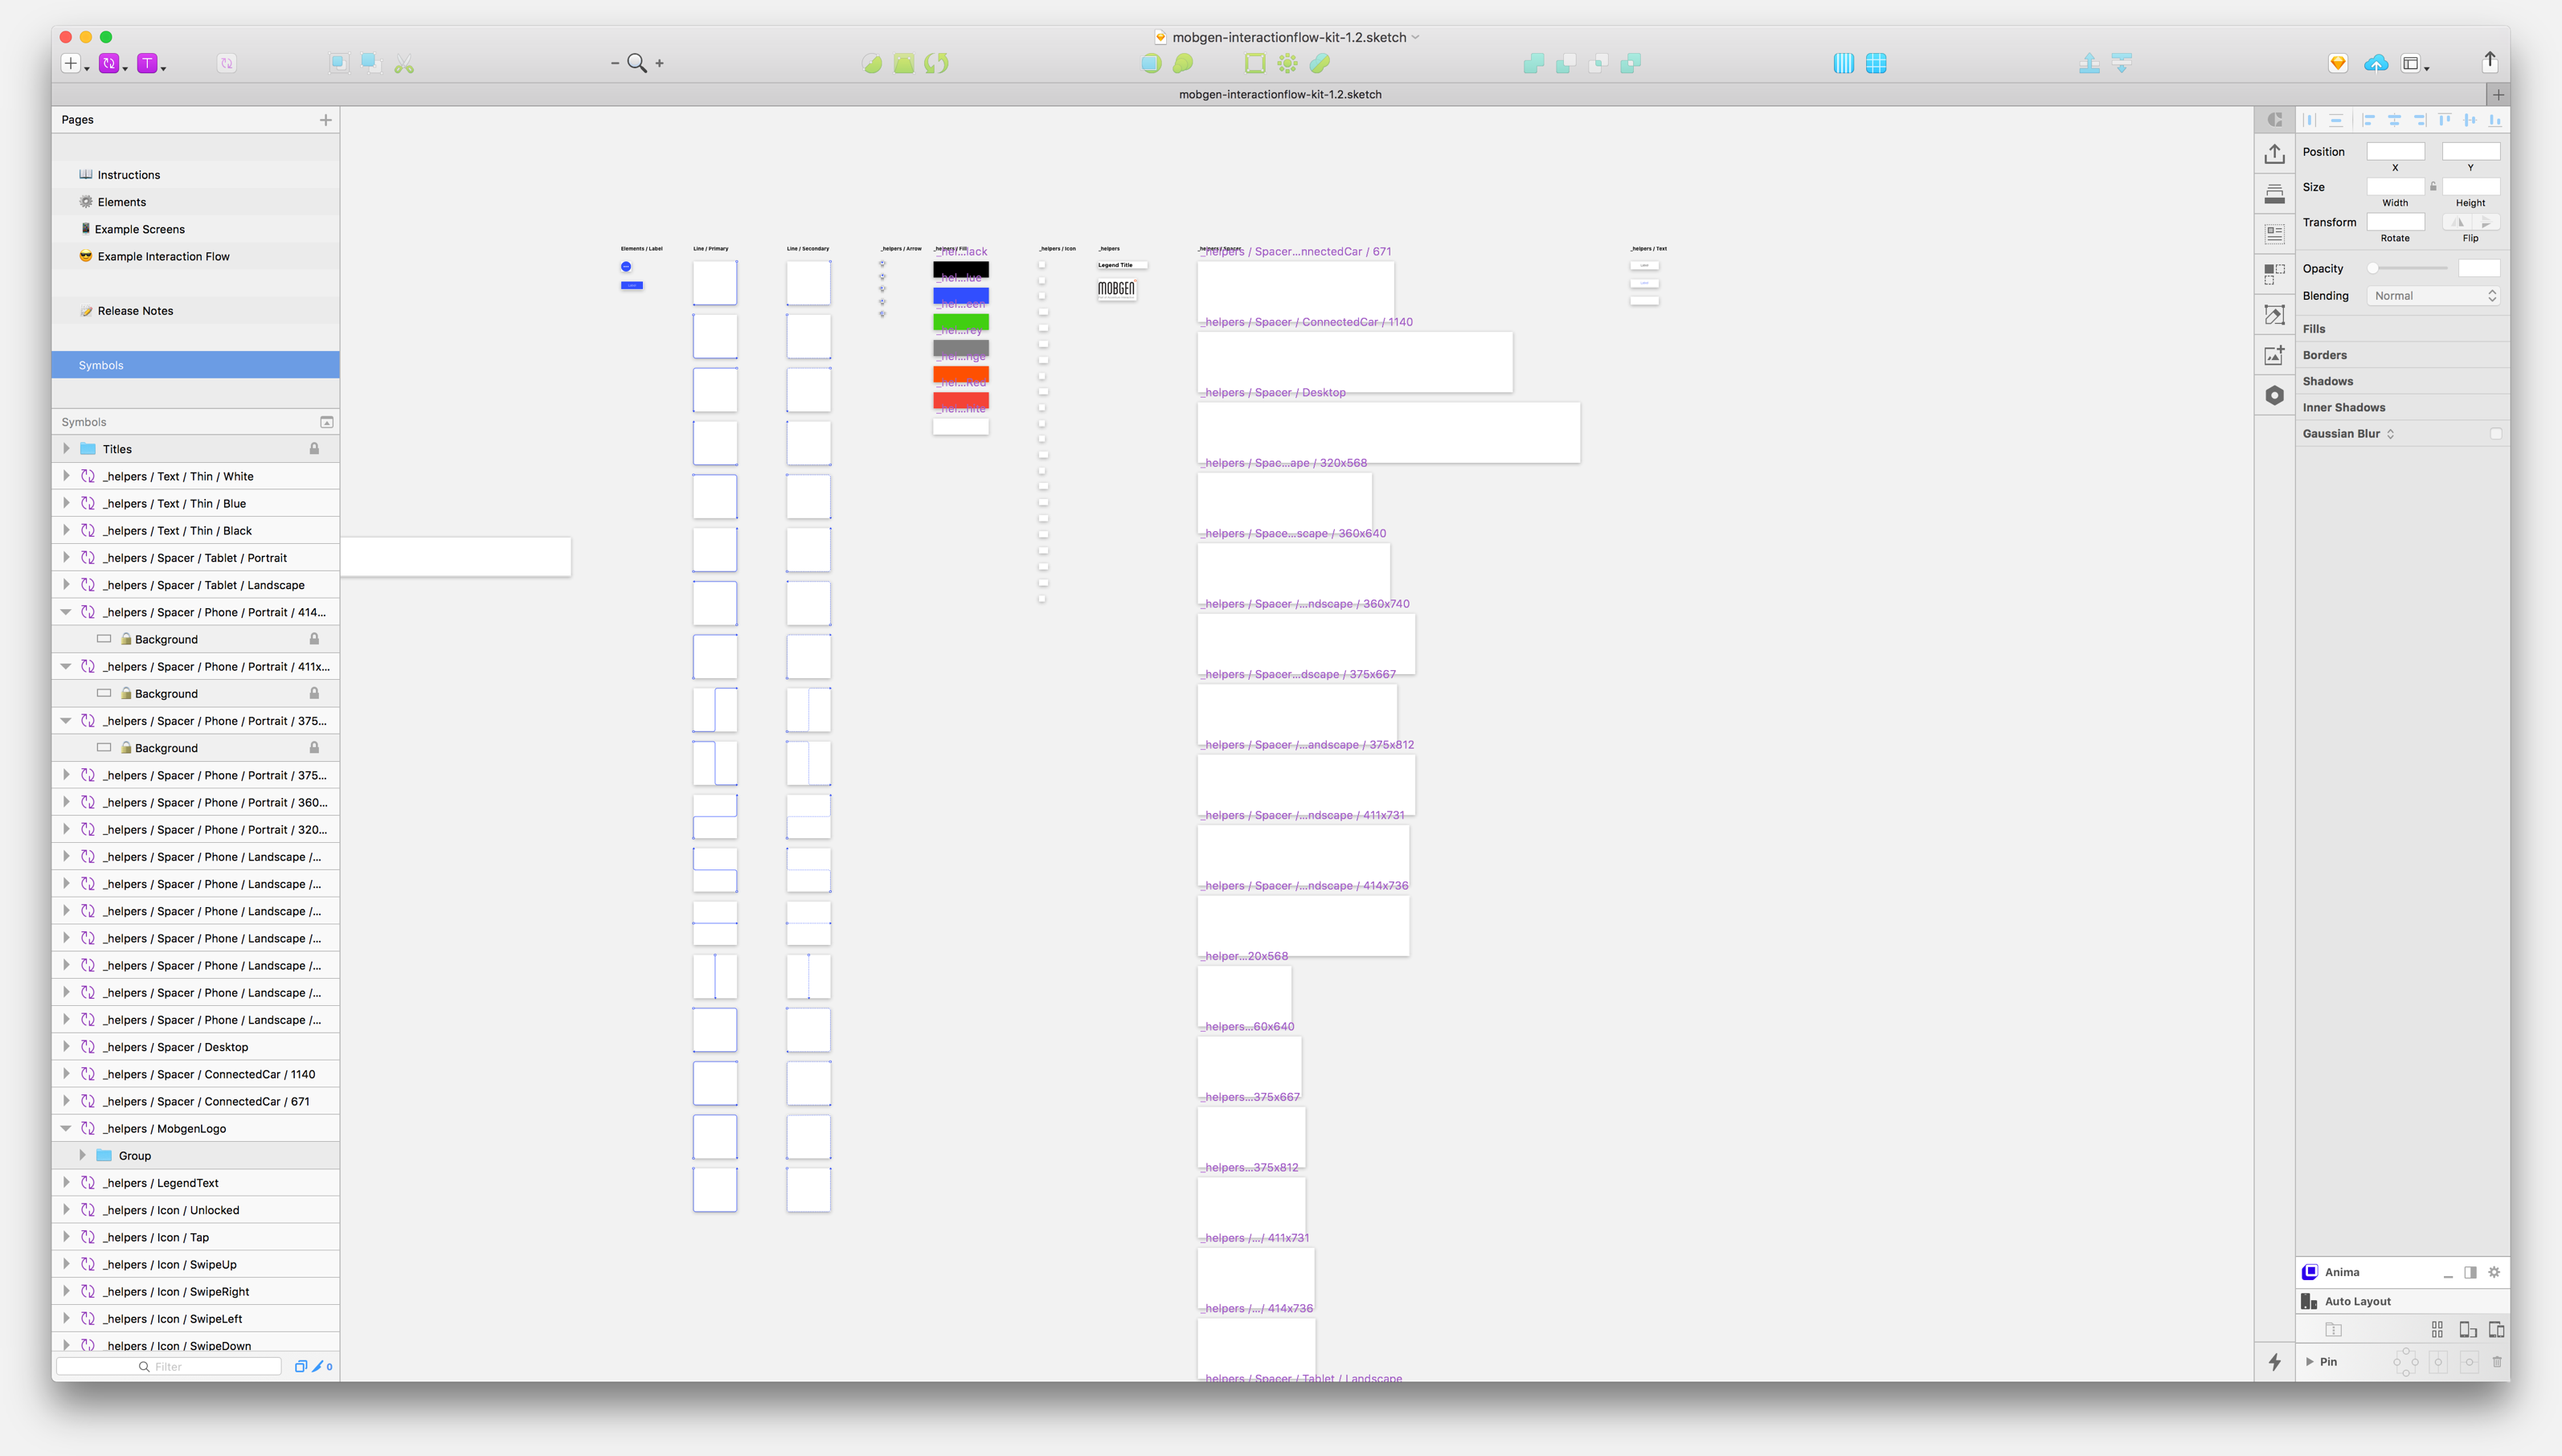Enable the Gaussian Blur checkbox

pyautogui.click(x=2497, y=433)
